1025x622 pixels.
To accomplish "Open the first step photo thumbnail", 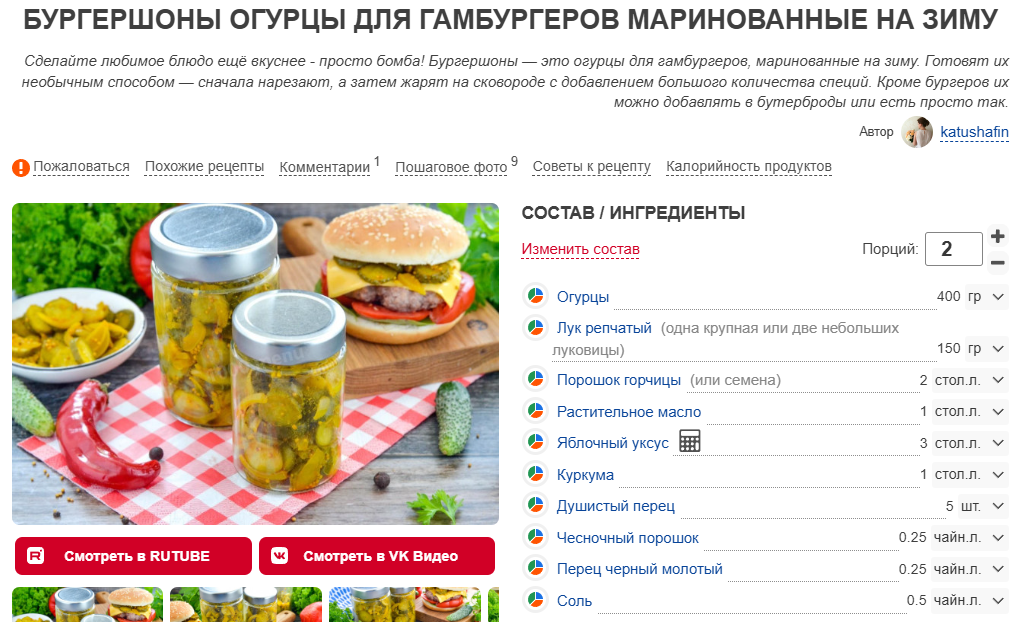I will tap(88, 604).
